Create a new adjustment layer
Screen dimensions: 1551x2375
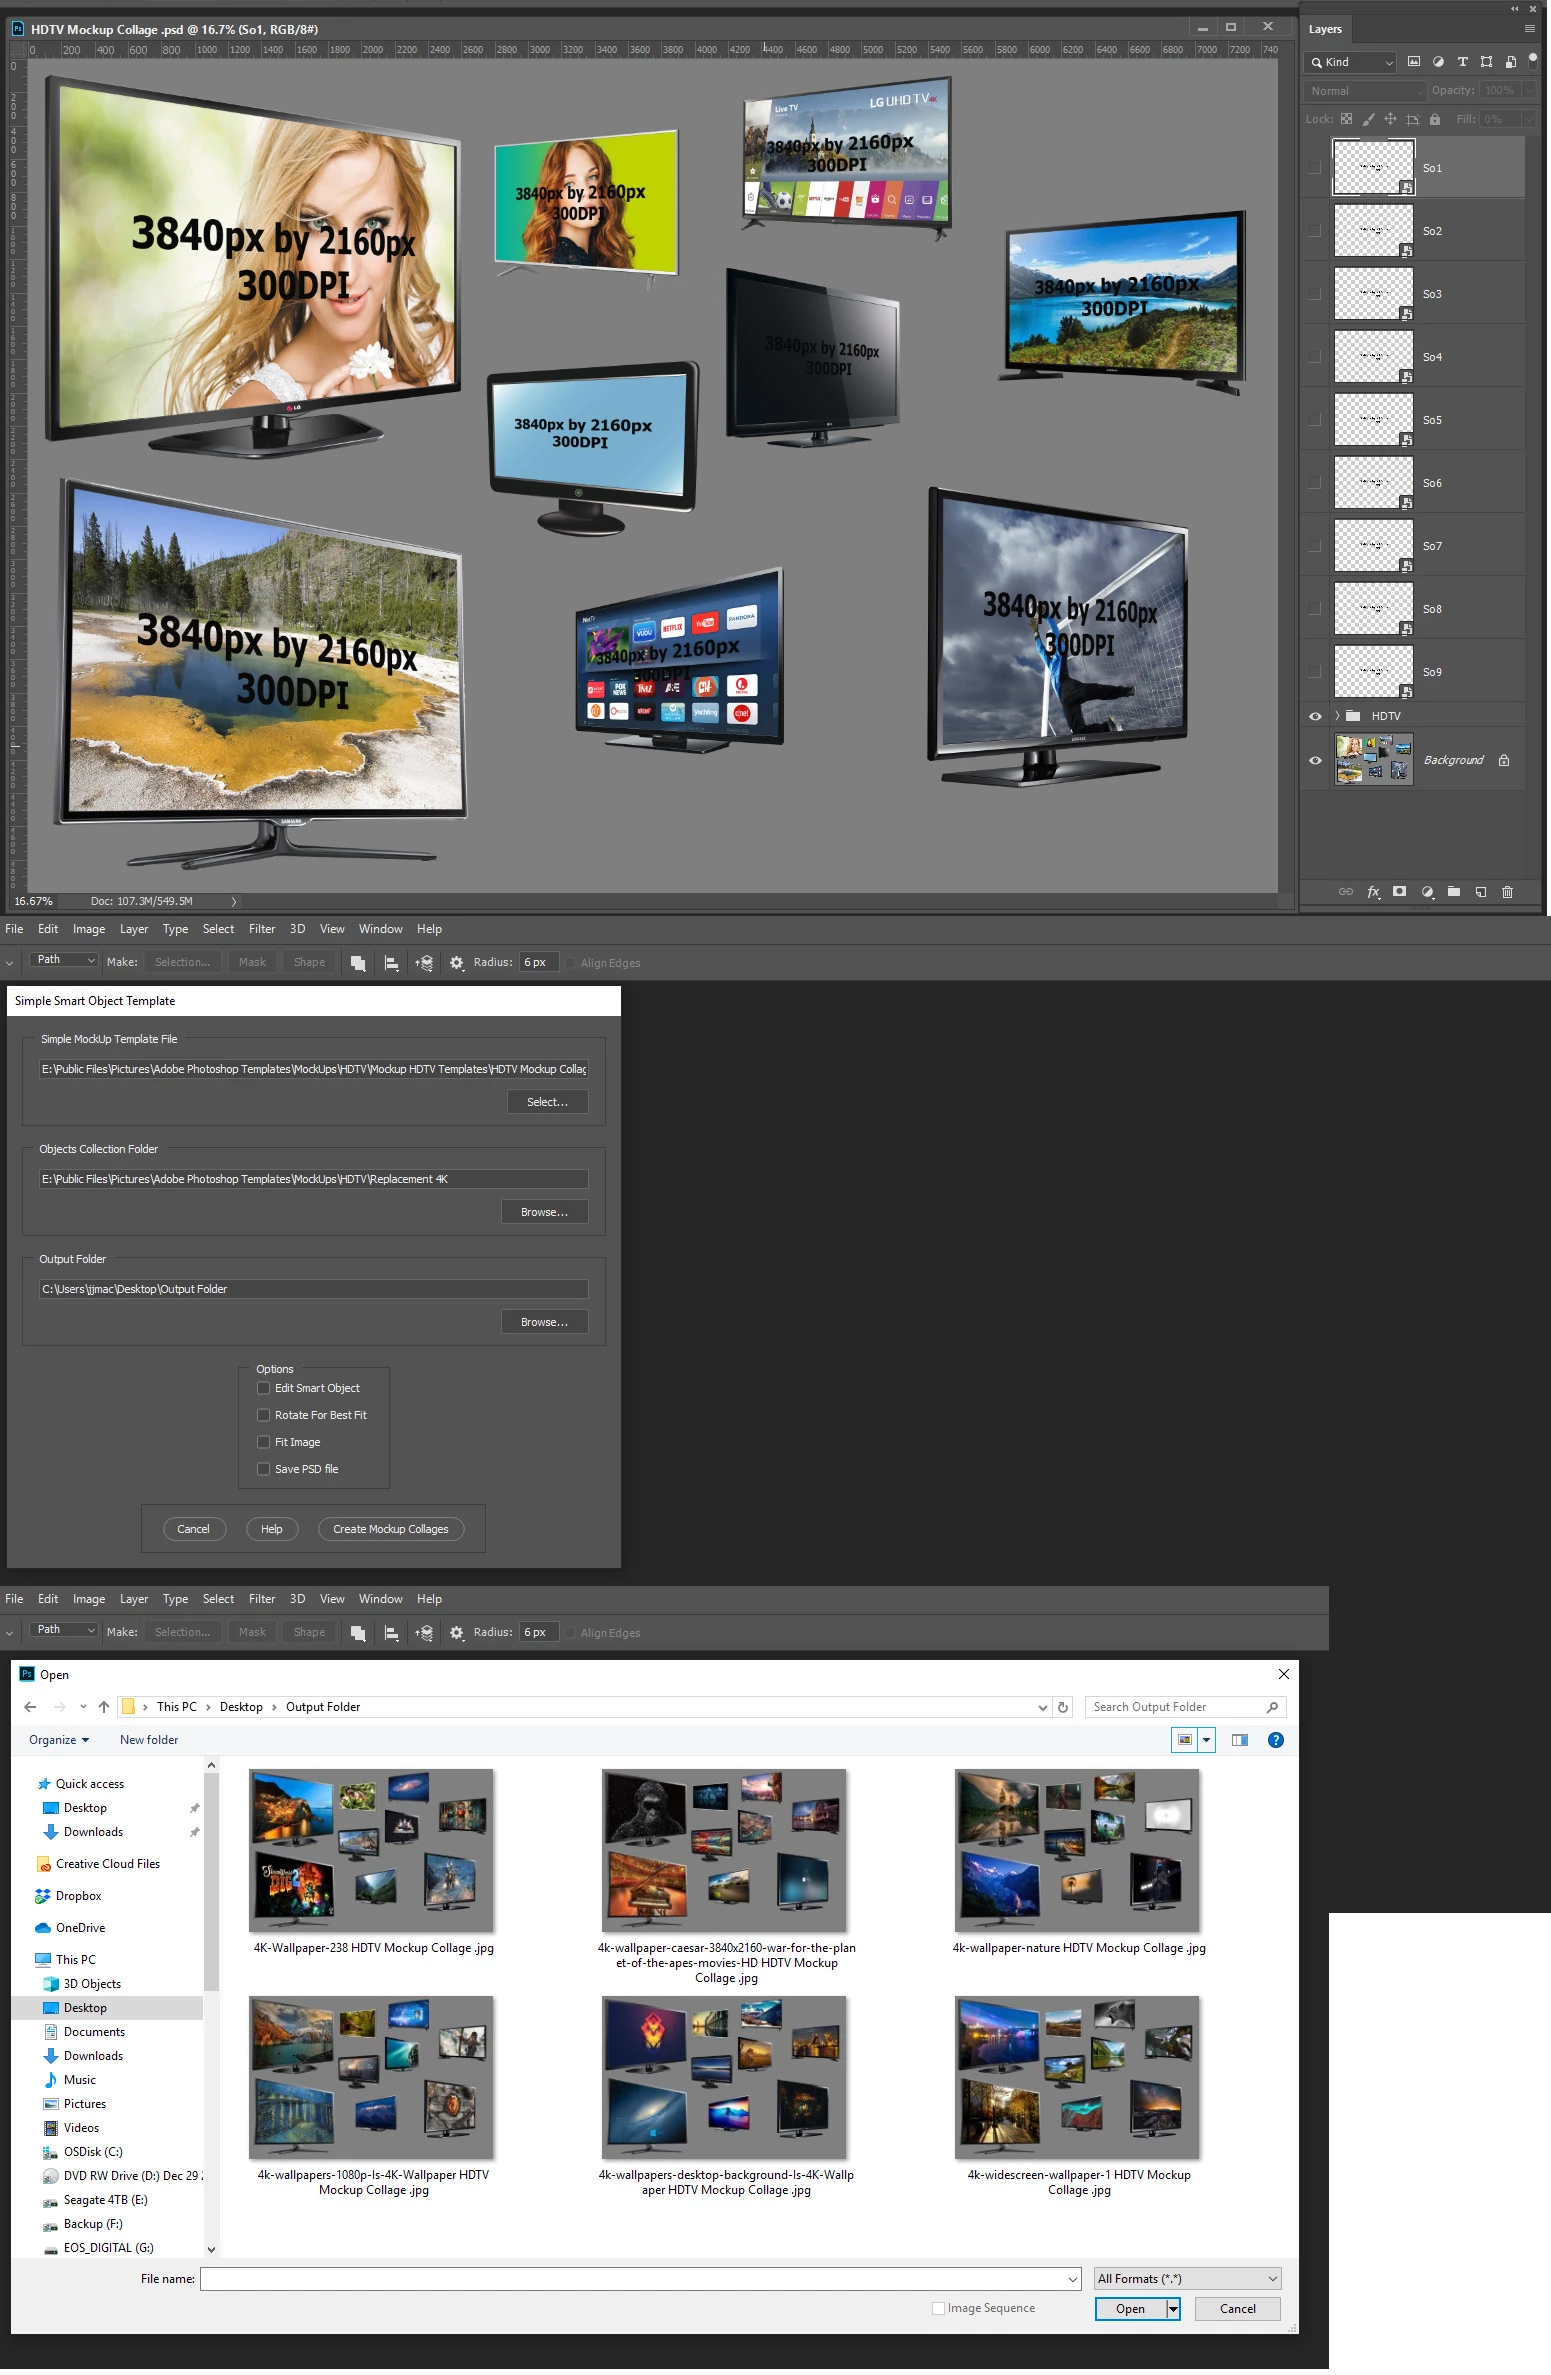pos(1427,892)
